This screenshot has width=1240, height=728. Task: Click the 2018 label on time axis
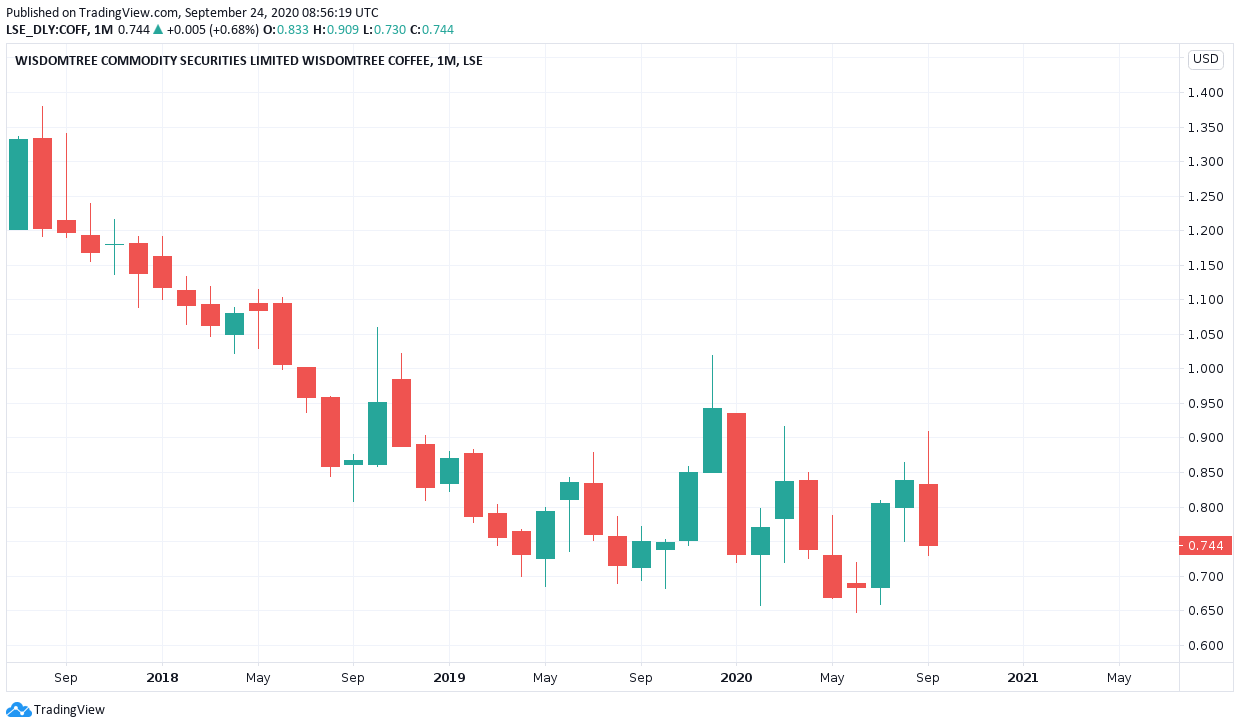162,677
